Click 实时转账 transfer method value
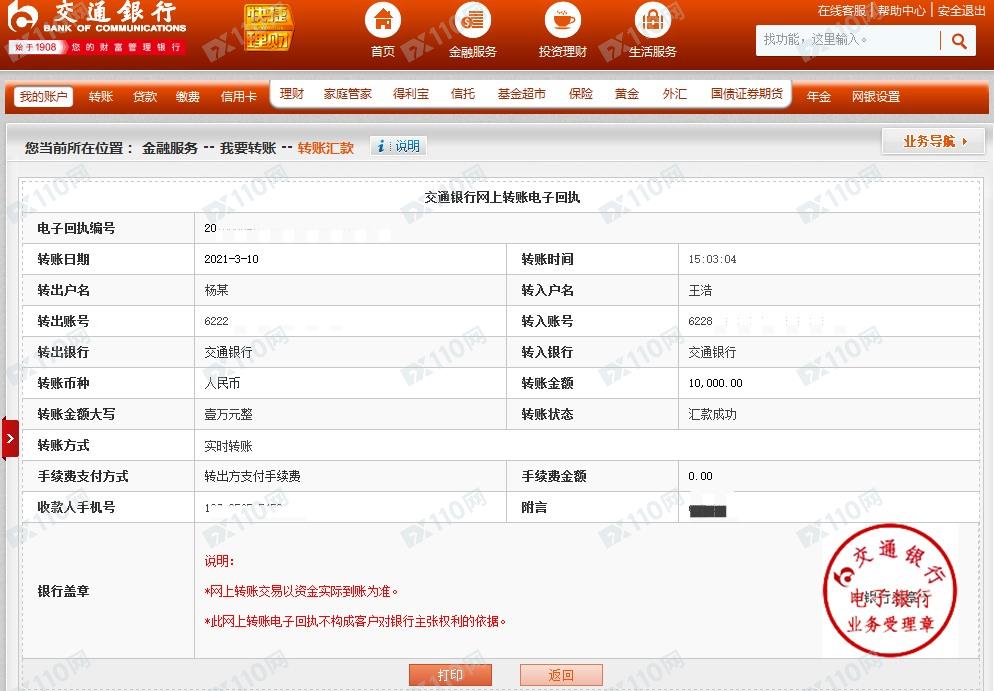994x691 pixels. (x=228, y=446)
